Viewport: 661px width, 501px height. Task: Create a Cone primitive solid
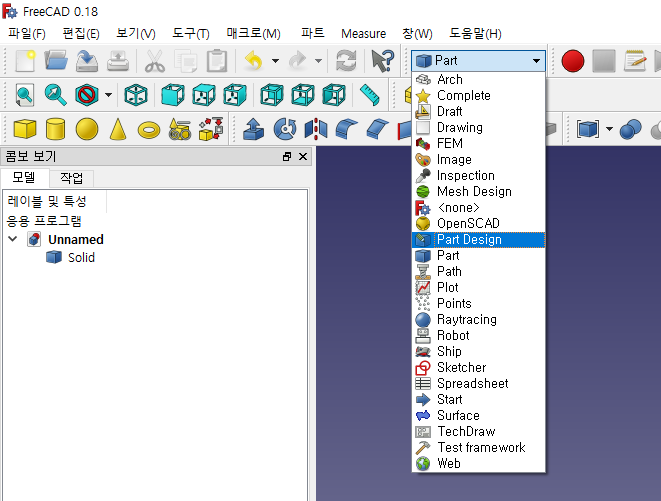pos(118,129)
